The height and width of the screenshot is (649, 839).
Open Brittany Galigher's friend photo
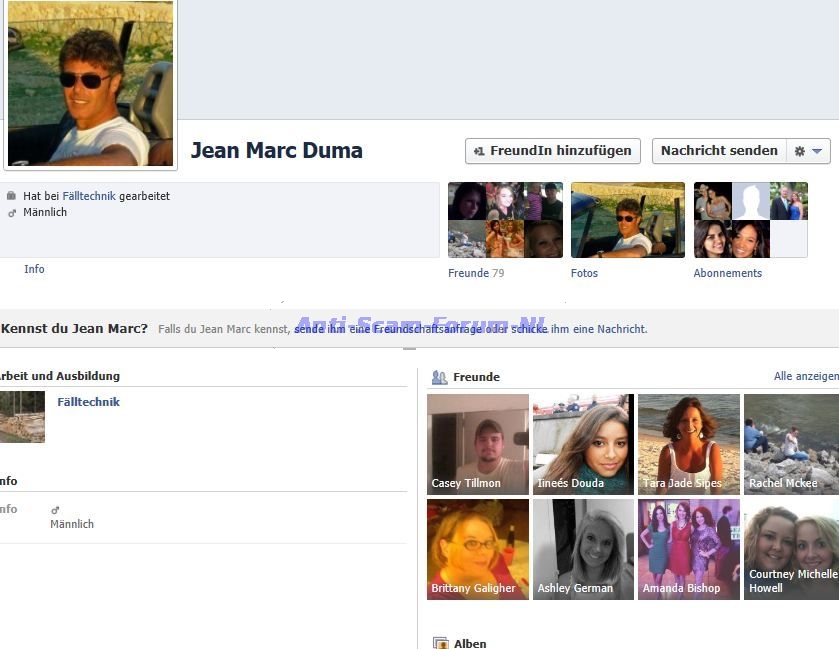[477, 549]
